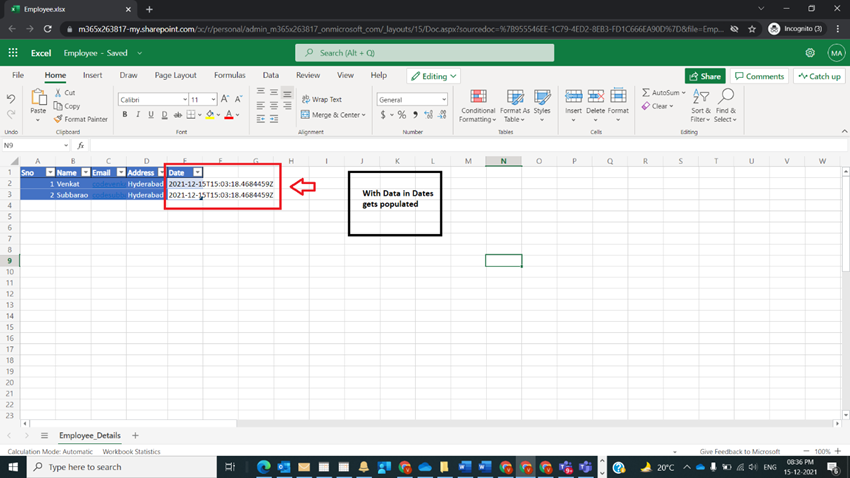Switch to the Data tab
850x478 pixels.
point(271,75)
